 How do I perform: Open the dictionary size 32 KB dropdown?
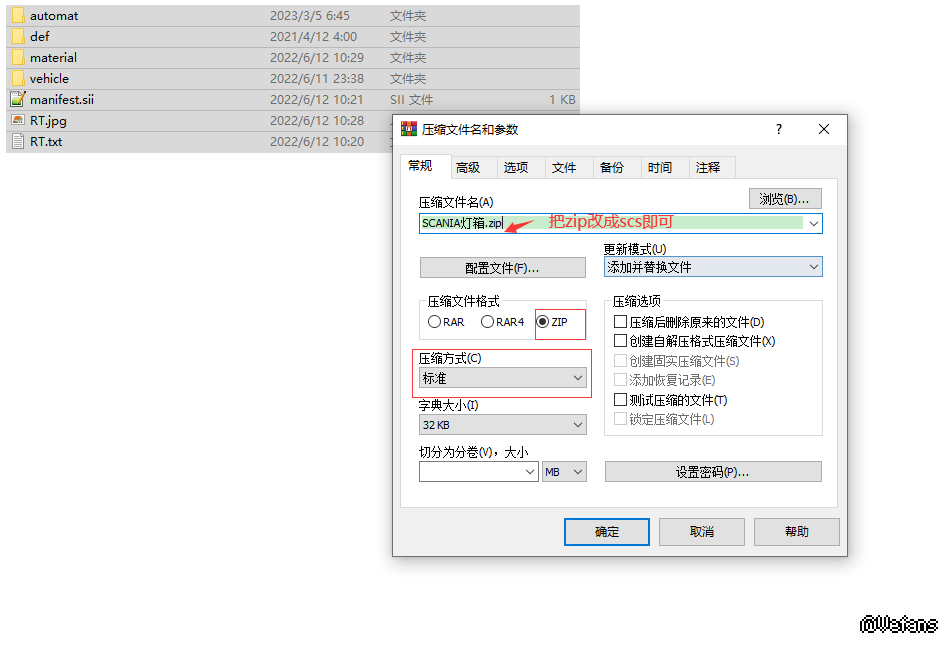coord(502,425)
